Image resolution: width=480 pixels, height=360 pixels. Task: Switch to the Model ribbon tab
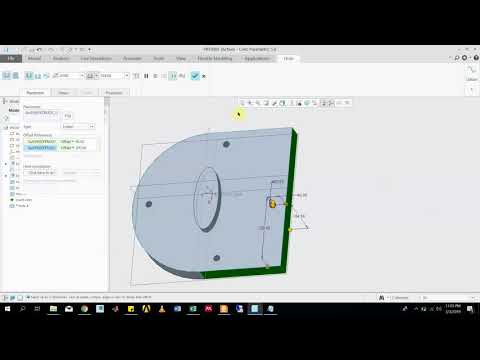click(x=34, y=58)
